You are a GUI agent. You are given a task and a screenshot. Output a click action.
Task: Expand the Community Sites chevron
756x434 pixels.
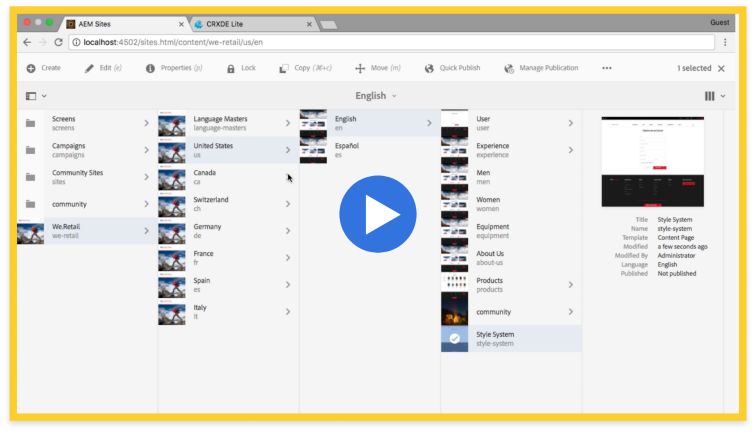tap(147, 177)
